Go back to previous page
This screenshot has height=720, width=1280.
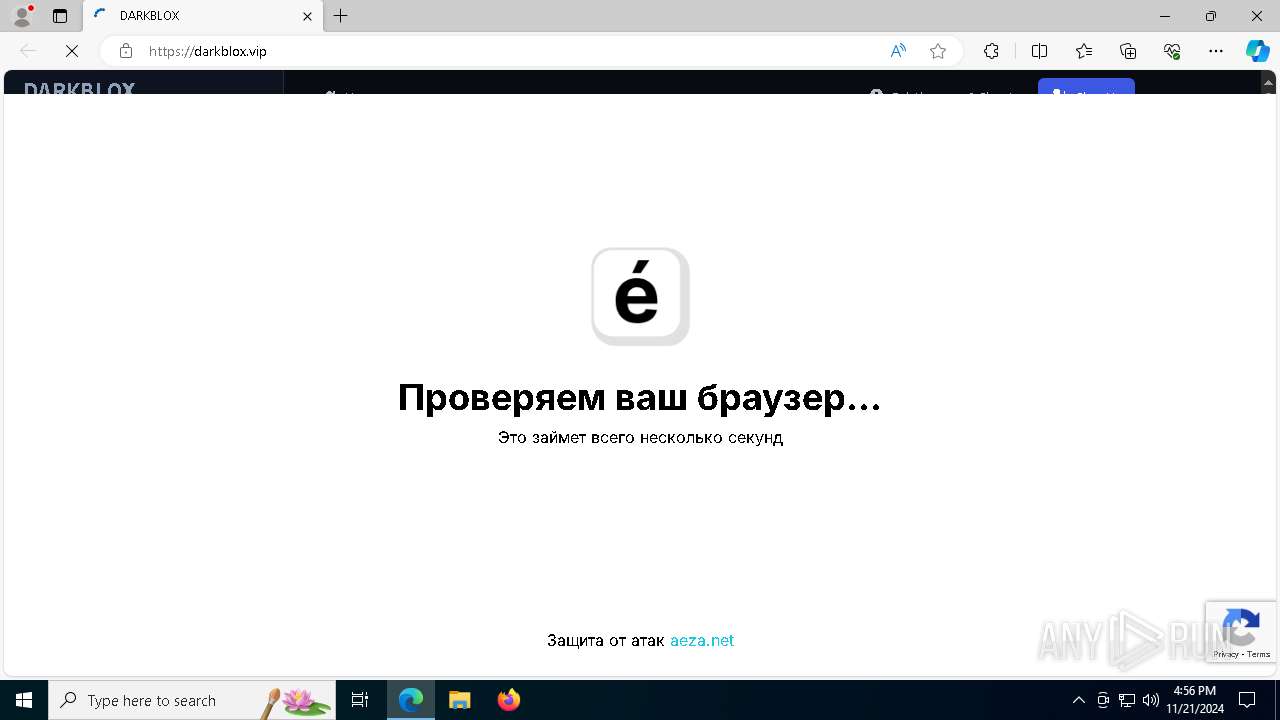tap(28, 51)
